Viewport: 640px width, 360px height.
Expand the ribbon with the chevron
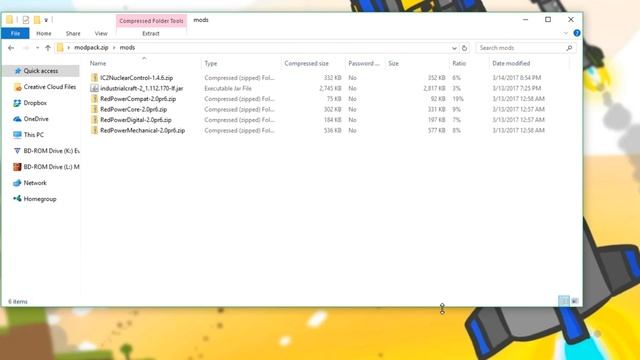click(x=566, y=33)
